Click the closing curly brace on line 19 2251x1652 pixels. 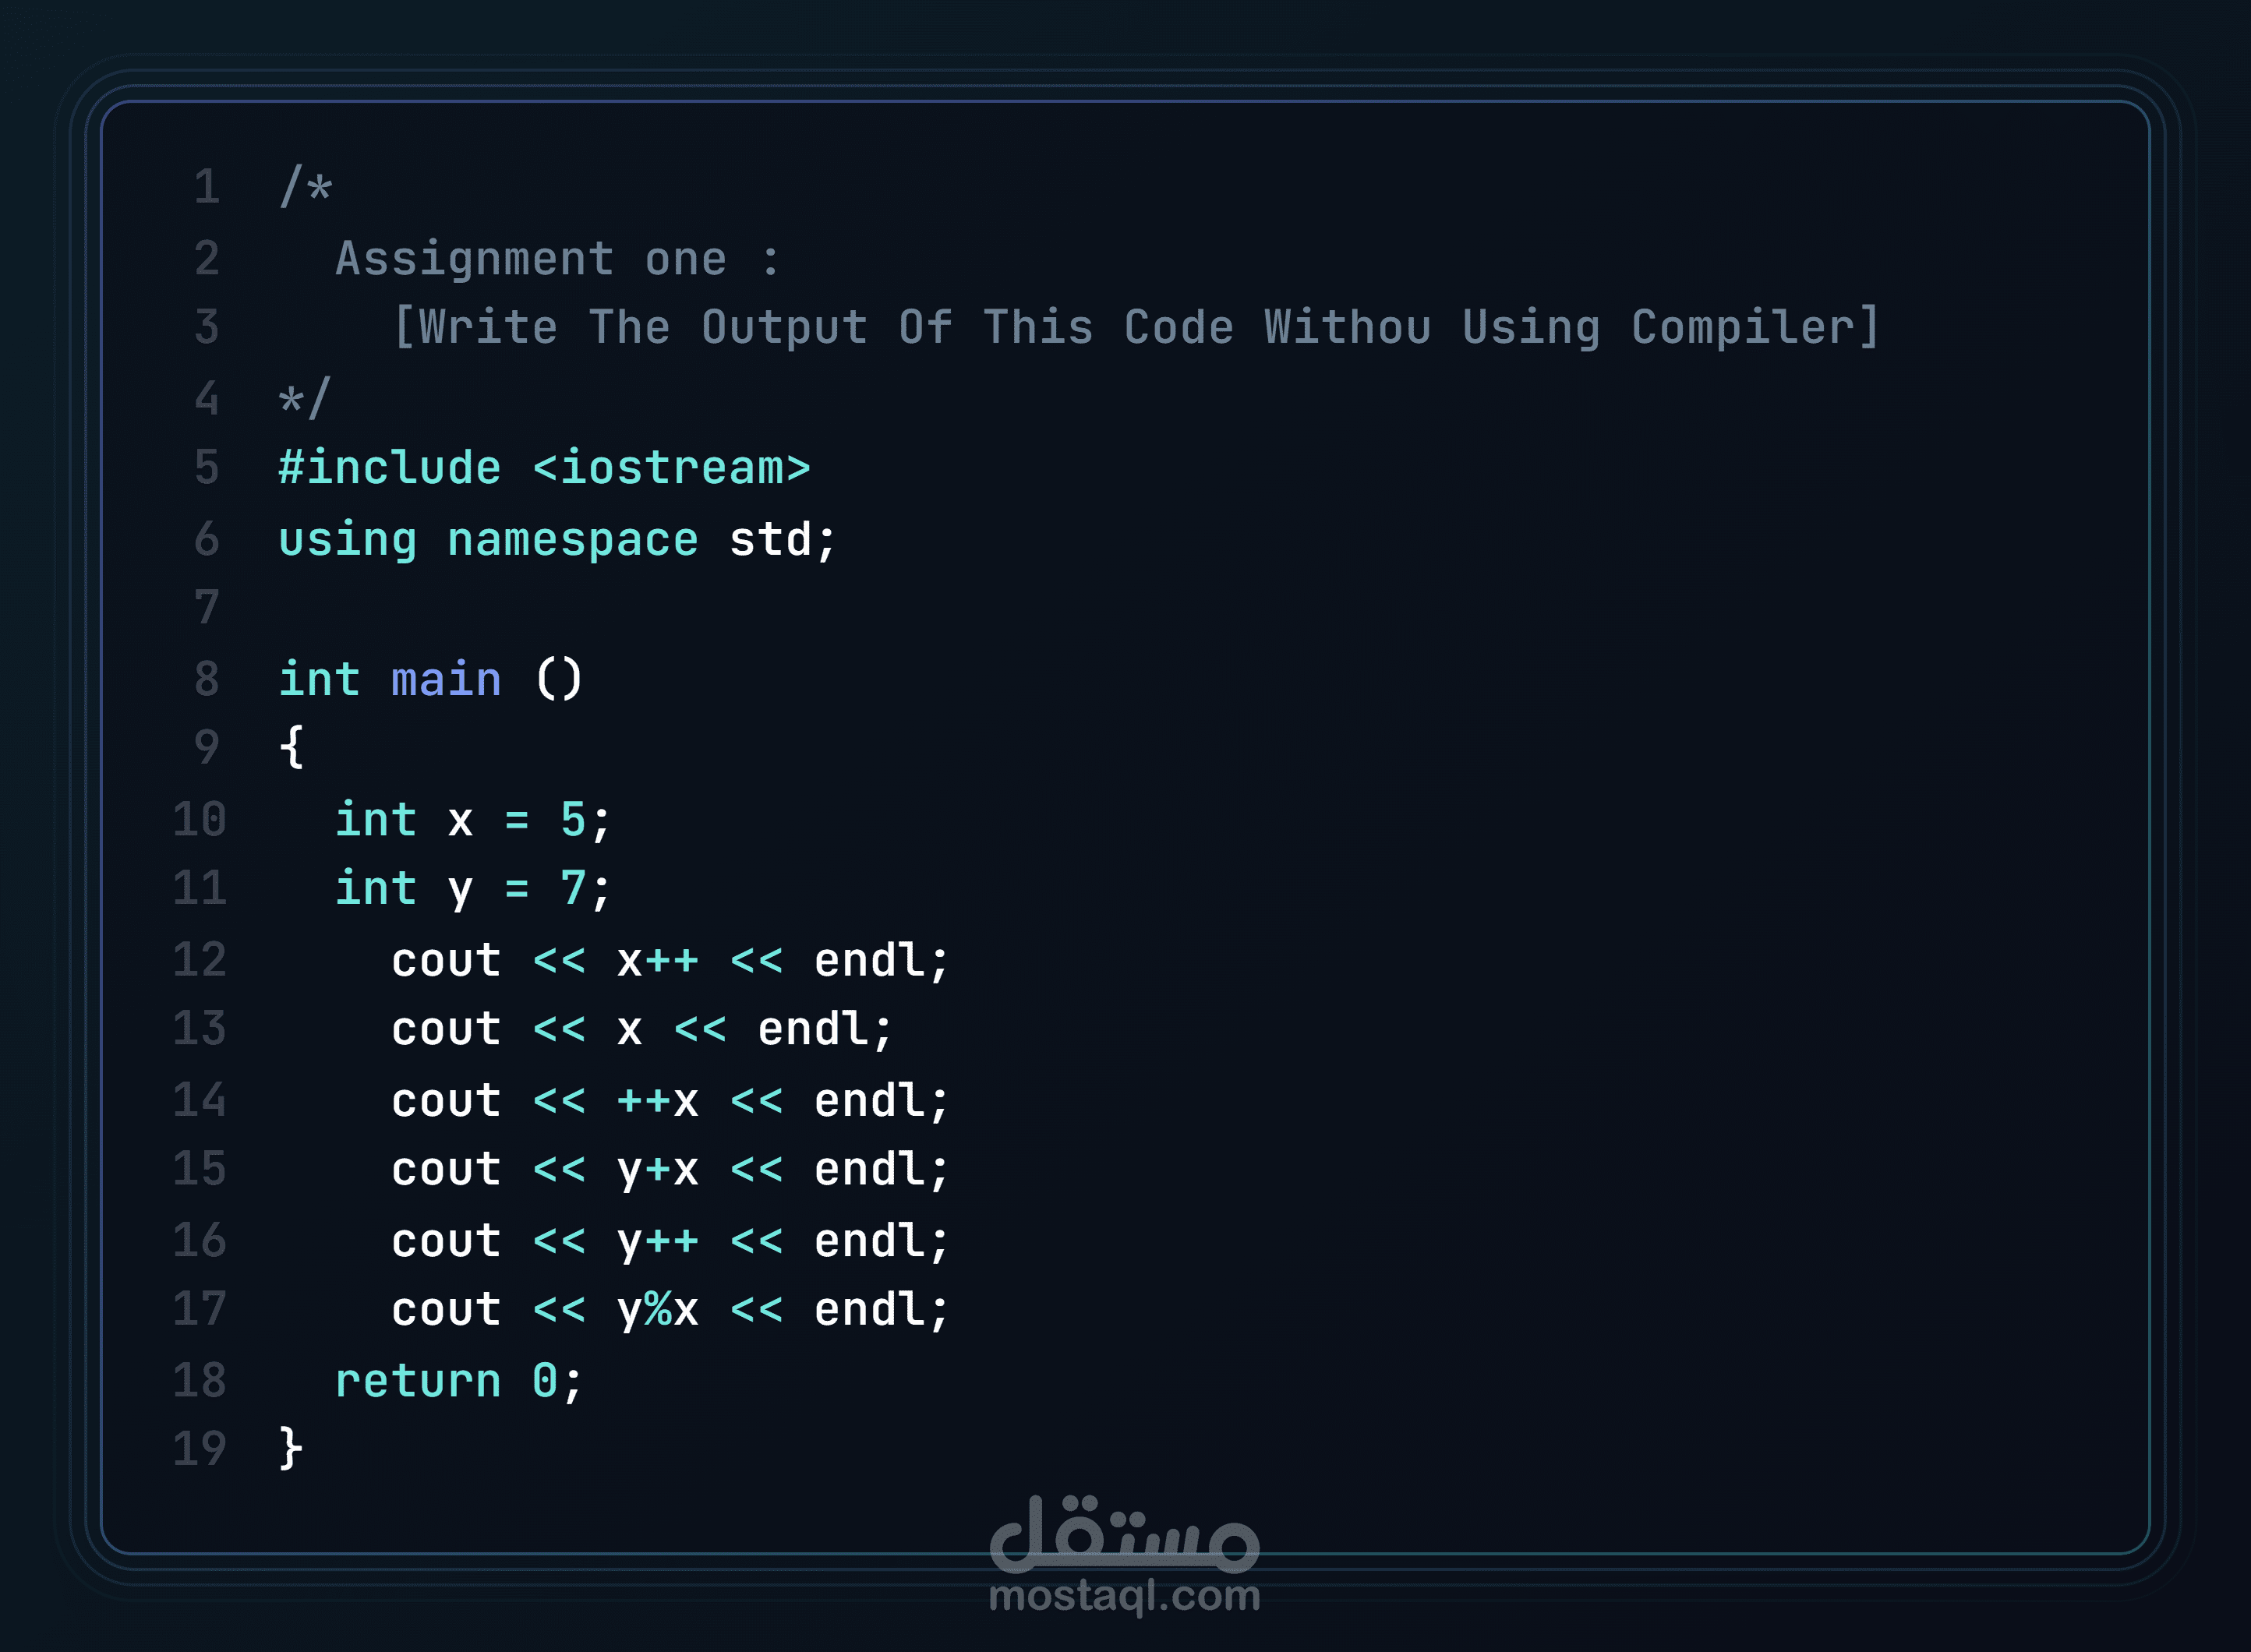291,1448
